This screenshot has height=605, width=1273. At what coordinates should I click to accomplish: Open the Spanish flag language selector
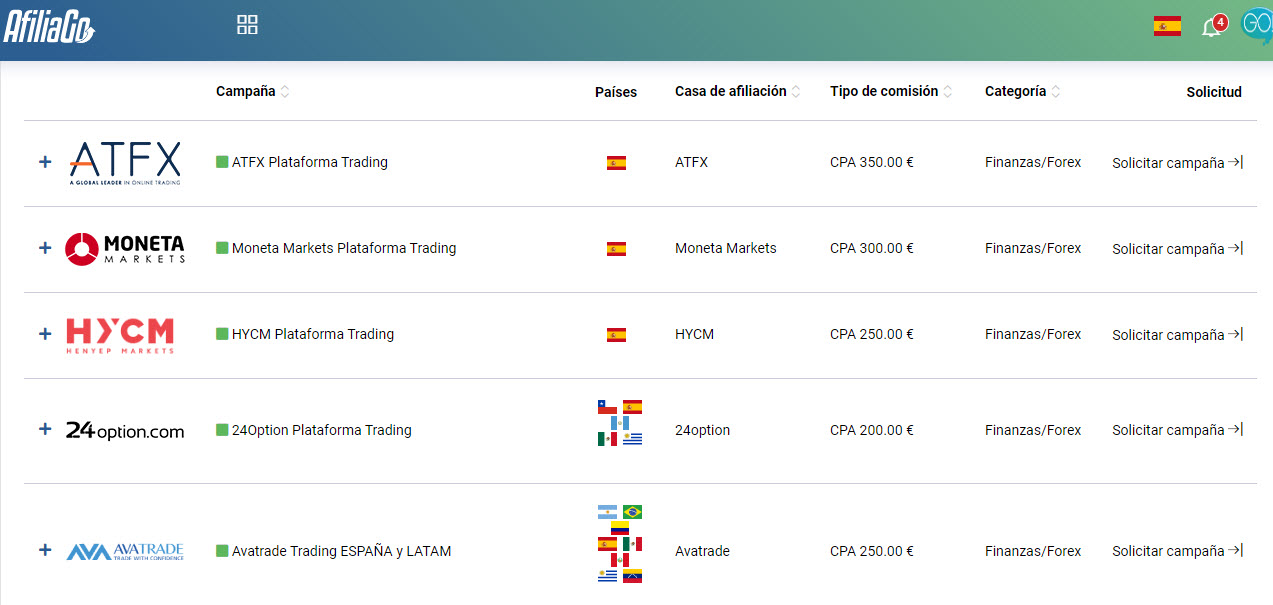tap(1167, 26)
